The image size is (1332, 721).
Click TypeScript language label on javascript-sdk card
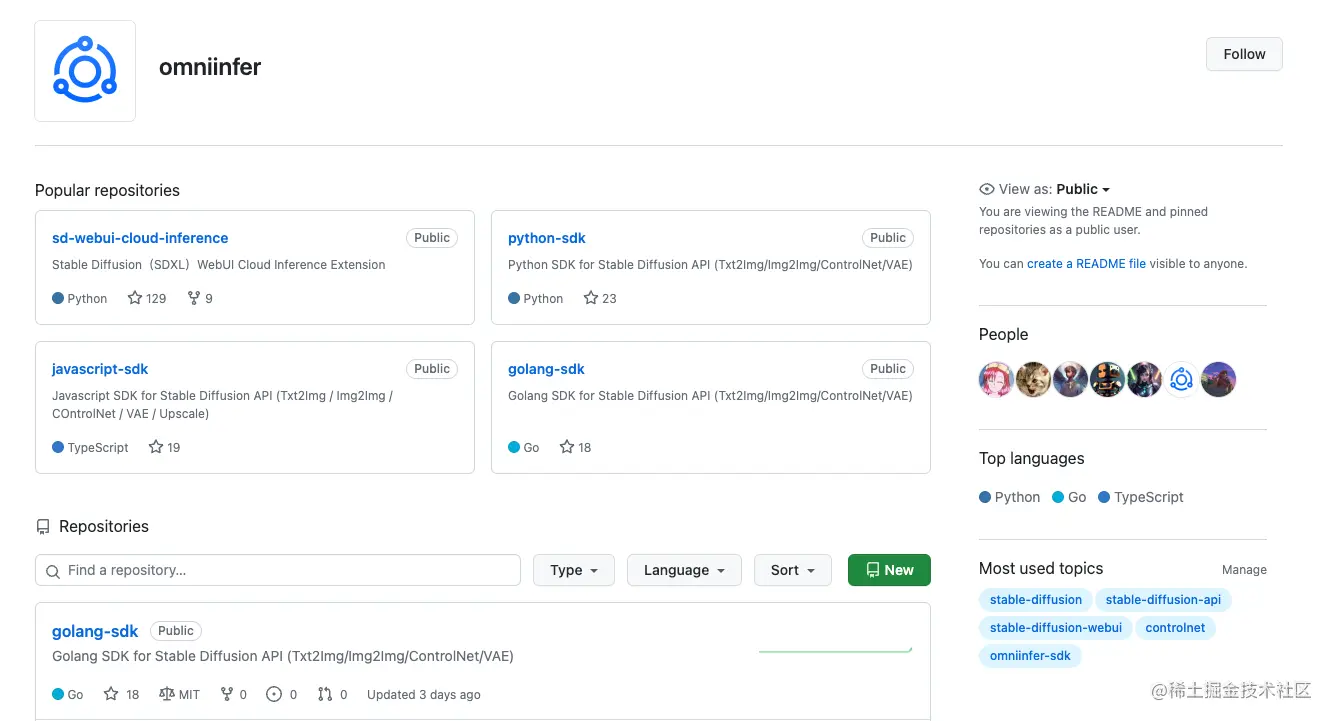(90, 447)
